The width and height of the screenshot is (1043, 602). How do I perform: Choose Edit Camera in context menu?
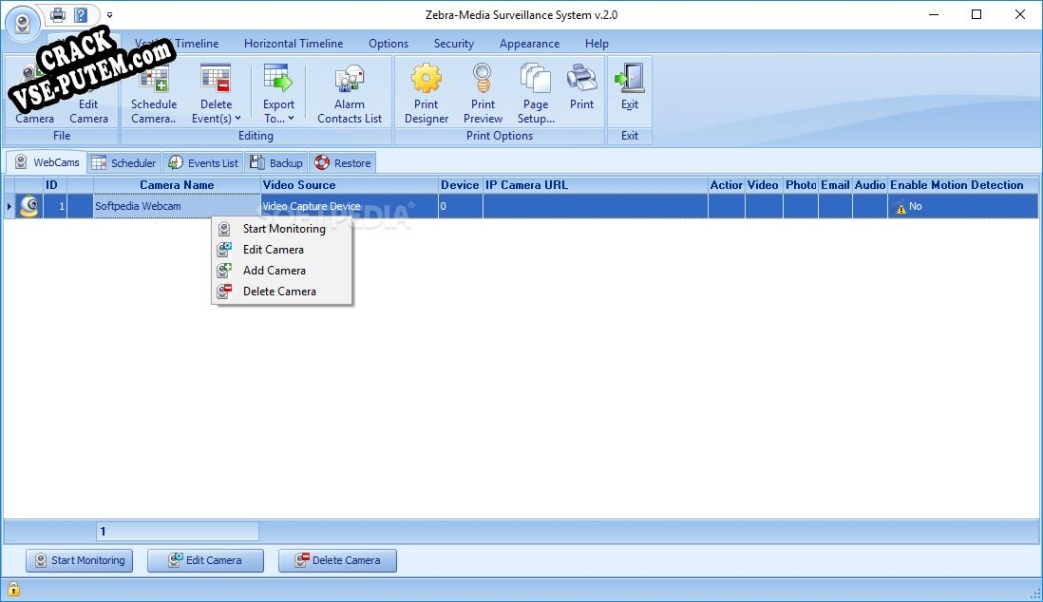[x=282, y=249]
